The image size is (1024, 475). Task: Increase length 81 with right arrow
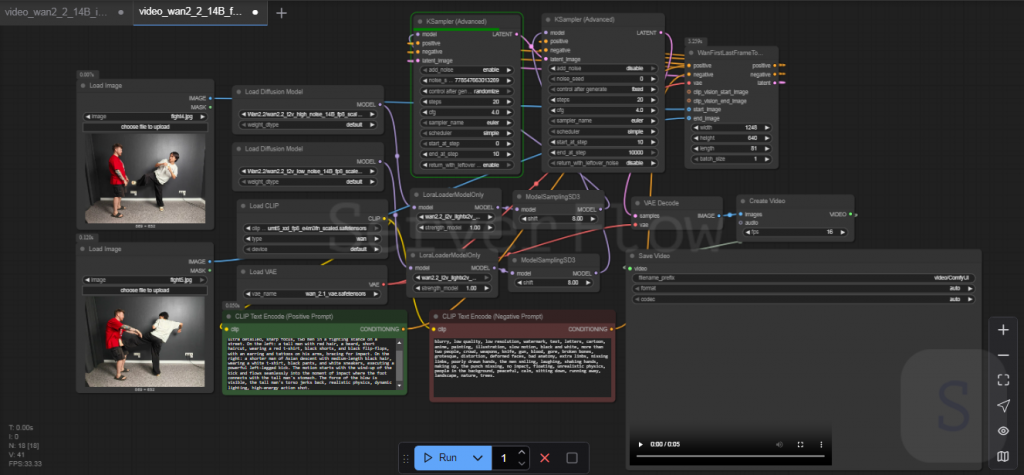(x=767, y=148)
